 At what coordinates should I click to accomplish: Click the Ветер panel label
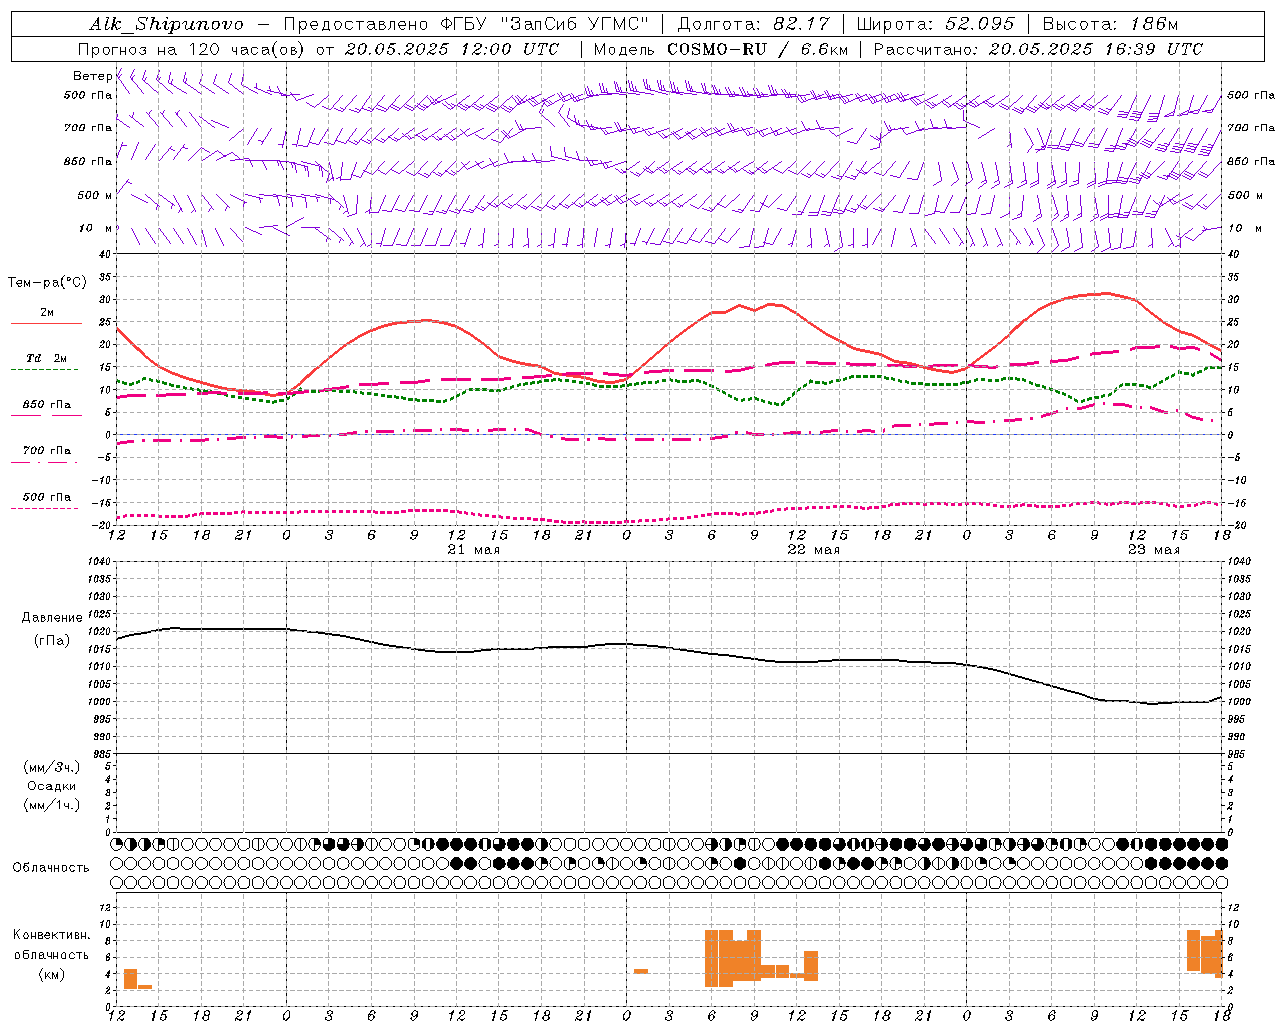92,76
